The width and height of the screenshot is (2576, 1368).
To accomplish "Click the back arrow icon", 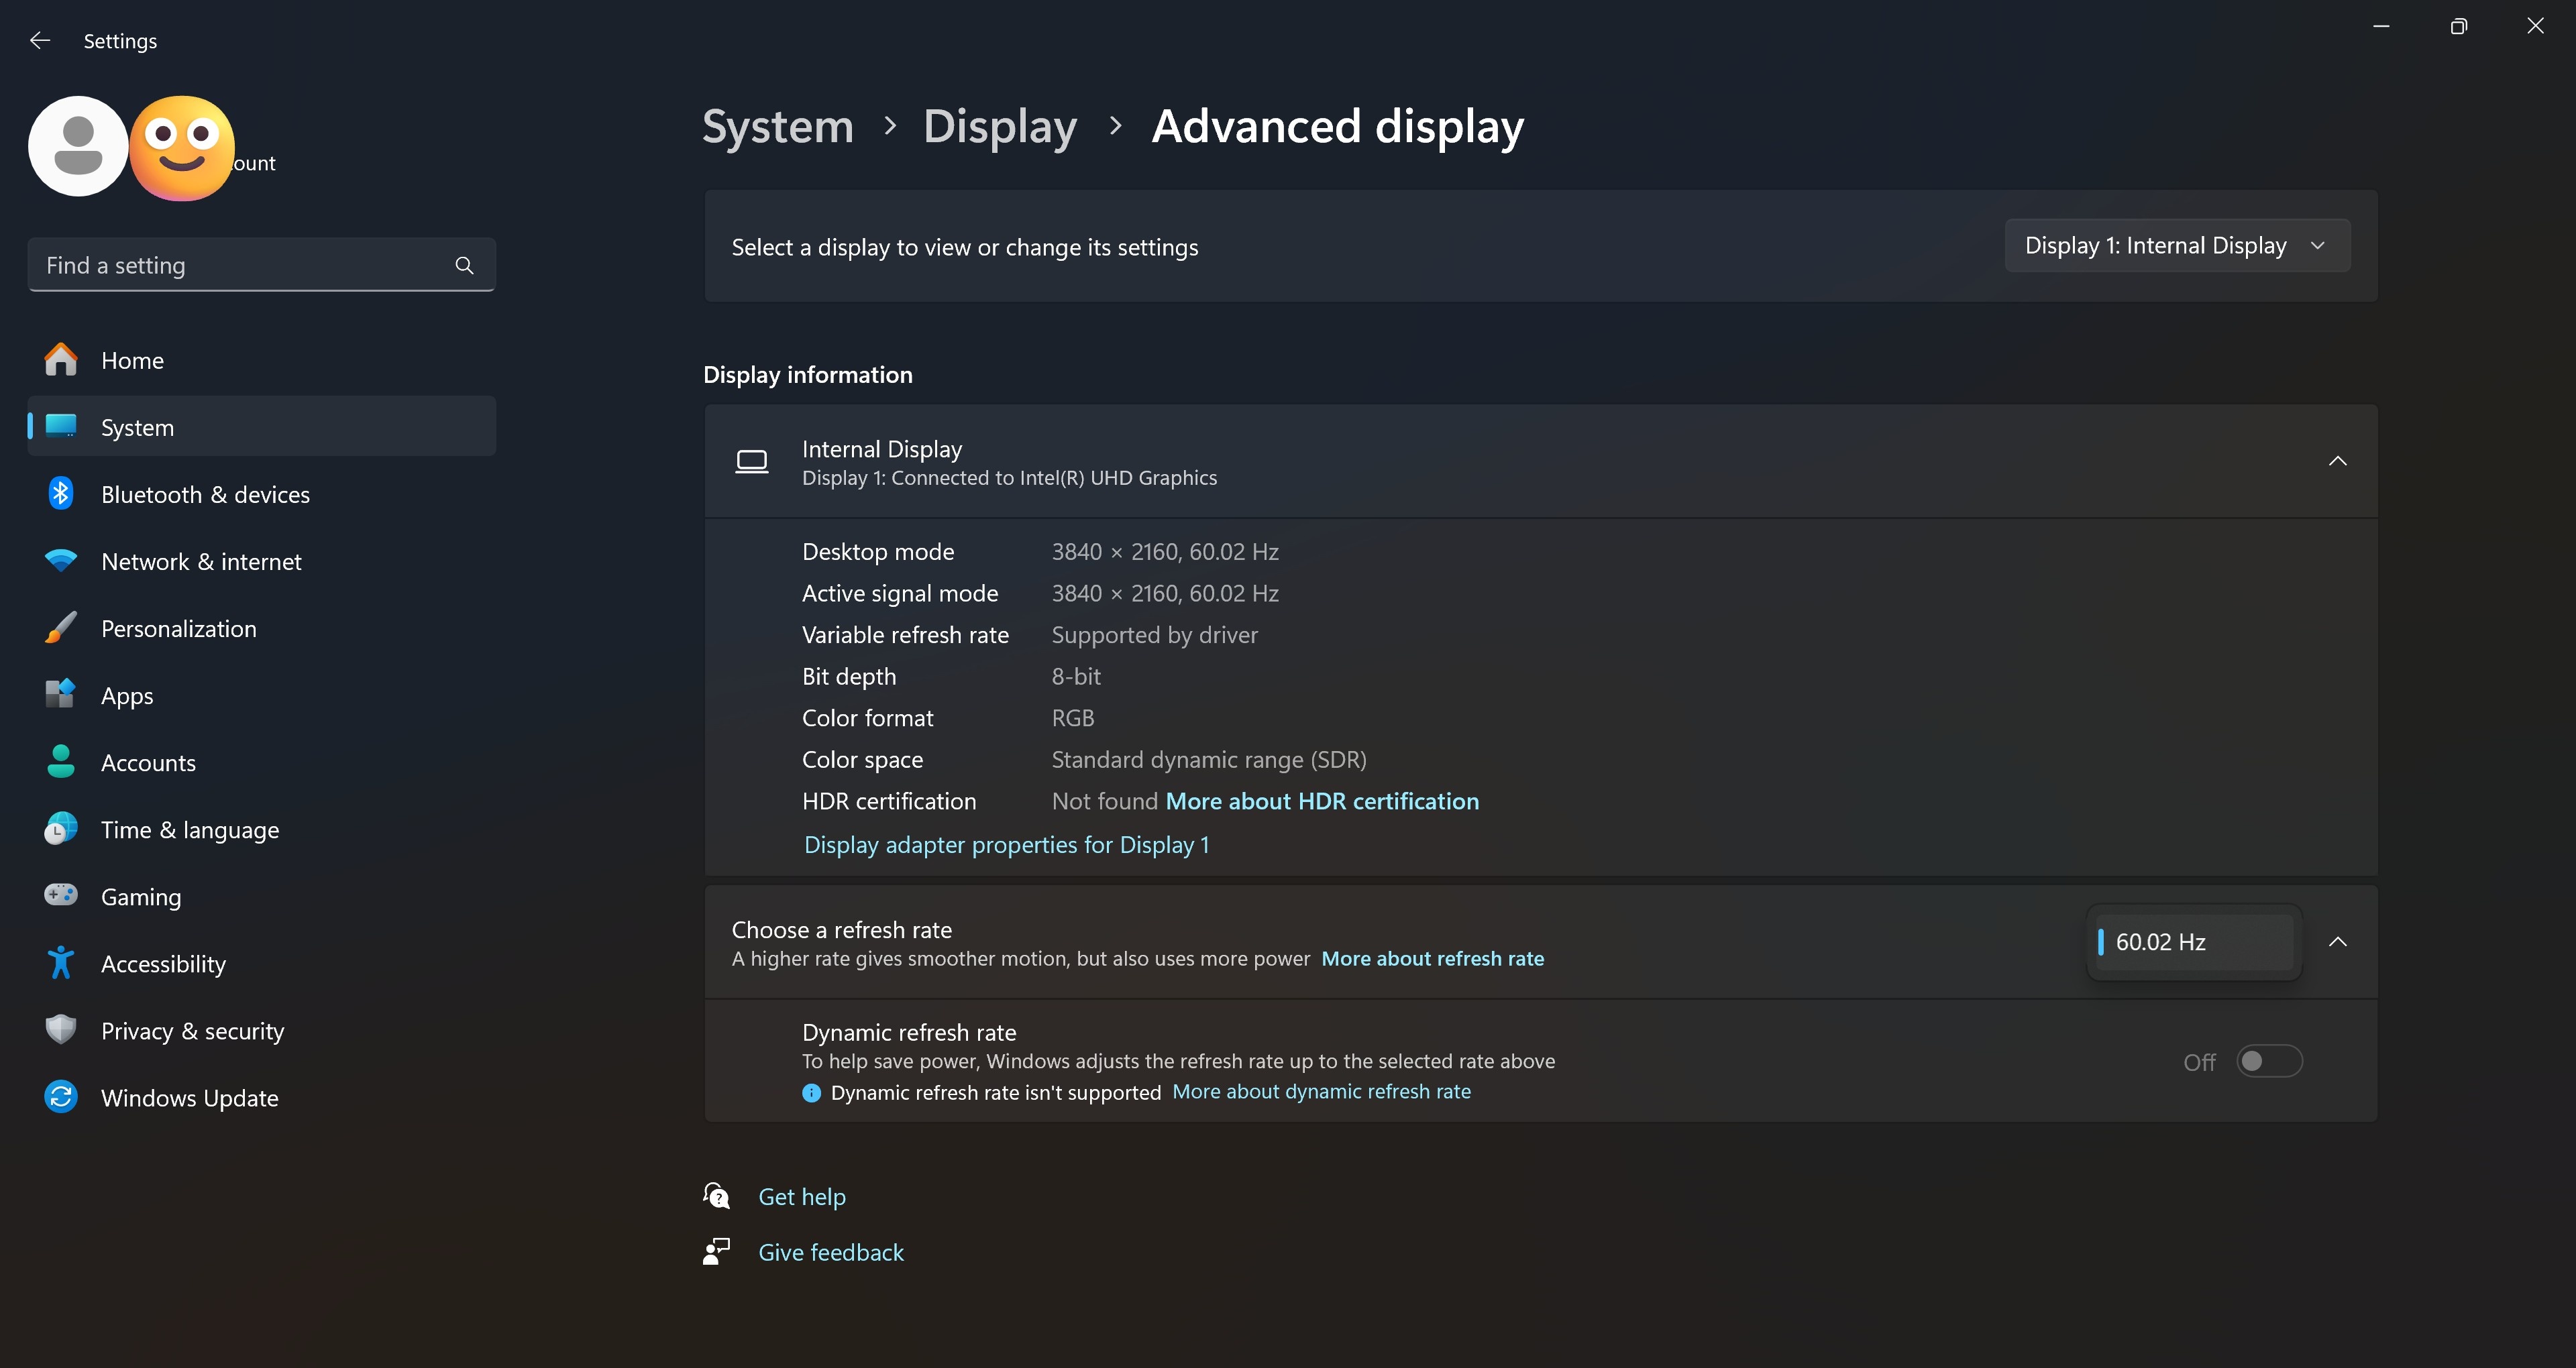I will pos(40,40).
